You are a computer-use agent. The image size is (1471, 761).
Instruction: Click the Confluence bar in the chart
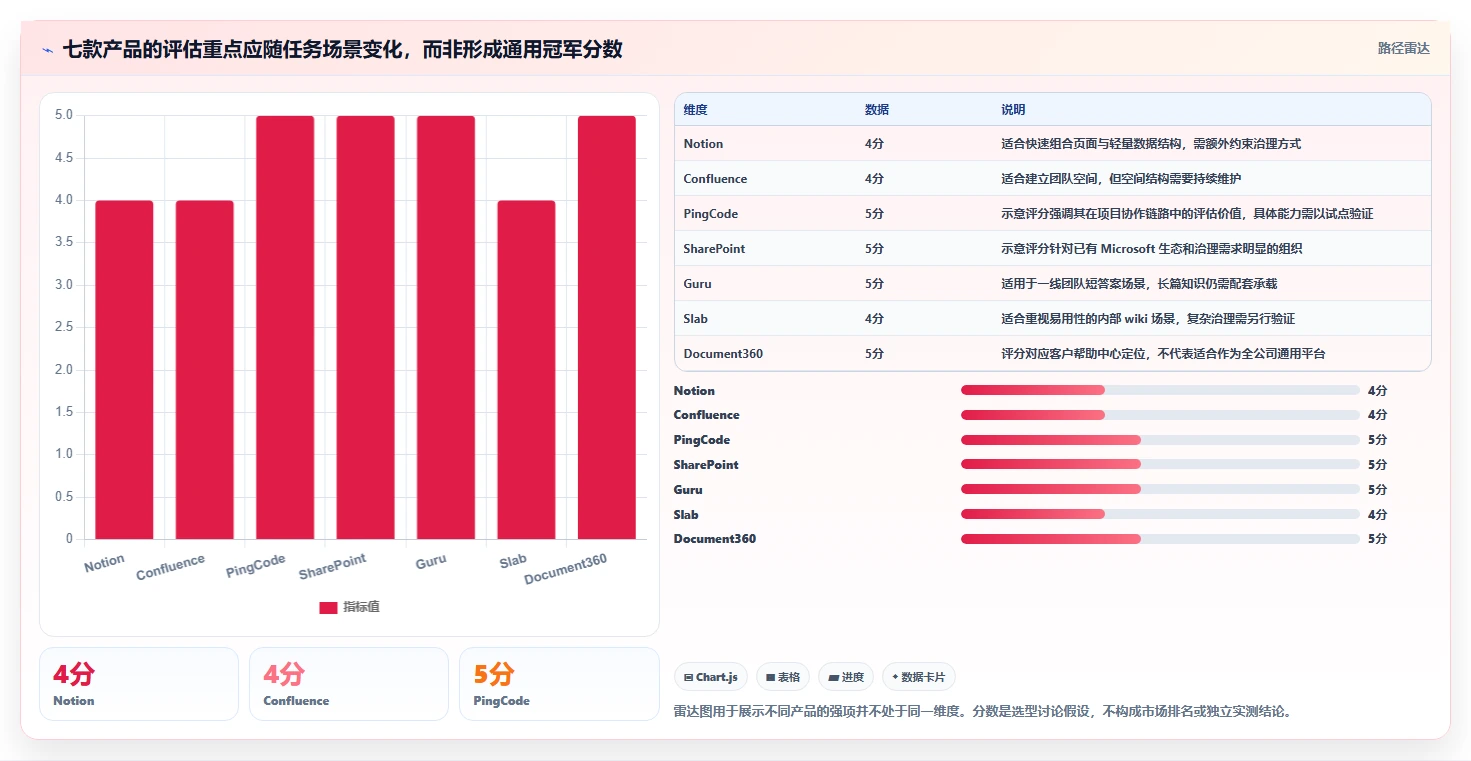coord(205,370)
